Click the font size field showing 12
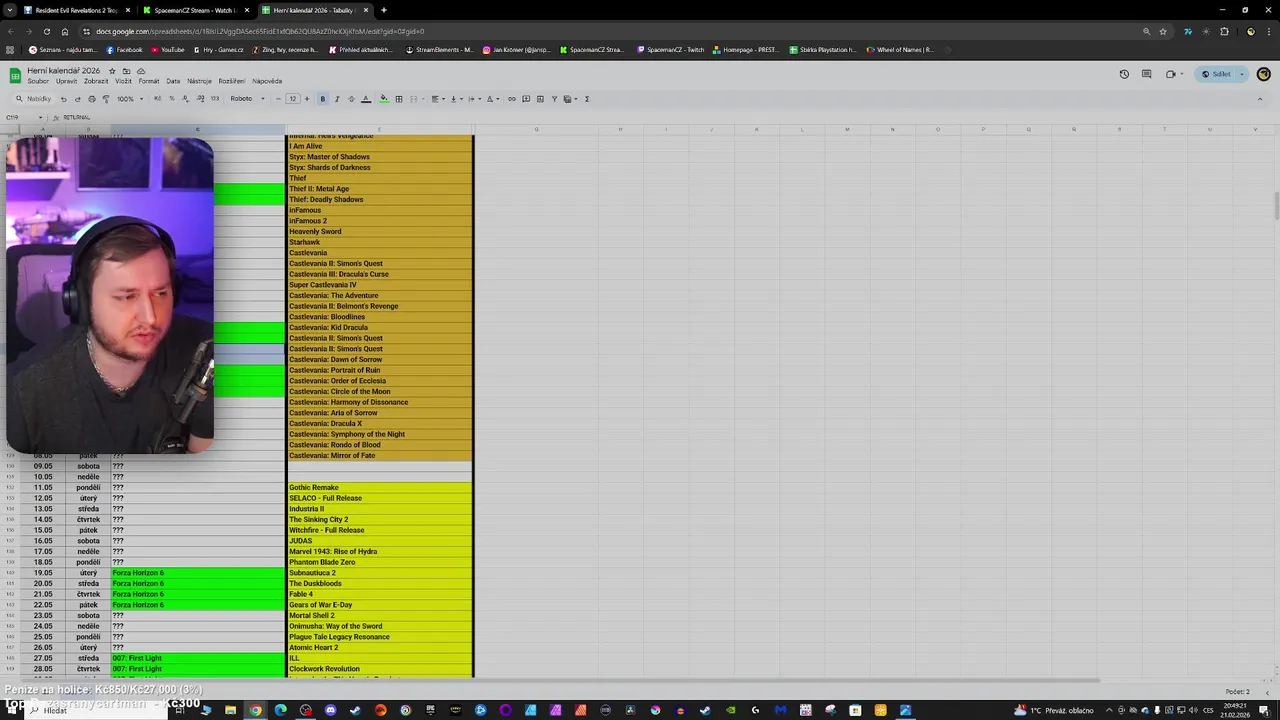Screen dimensions: 1280x720 292,99
